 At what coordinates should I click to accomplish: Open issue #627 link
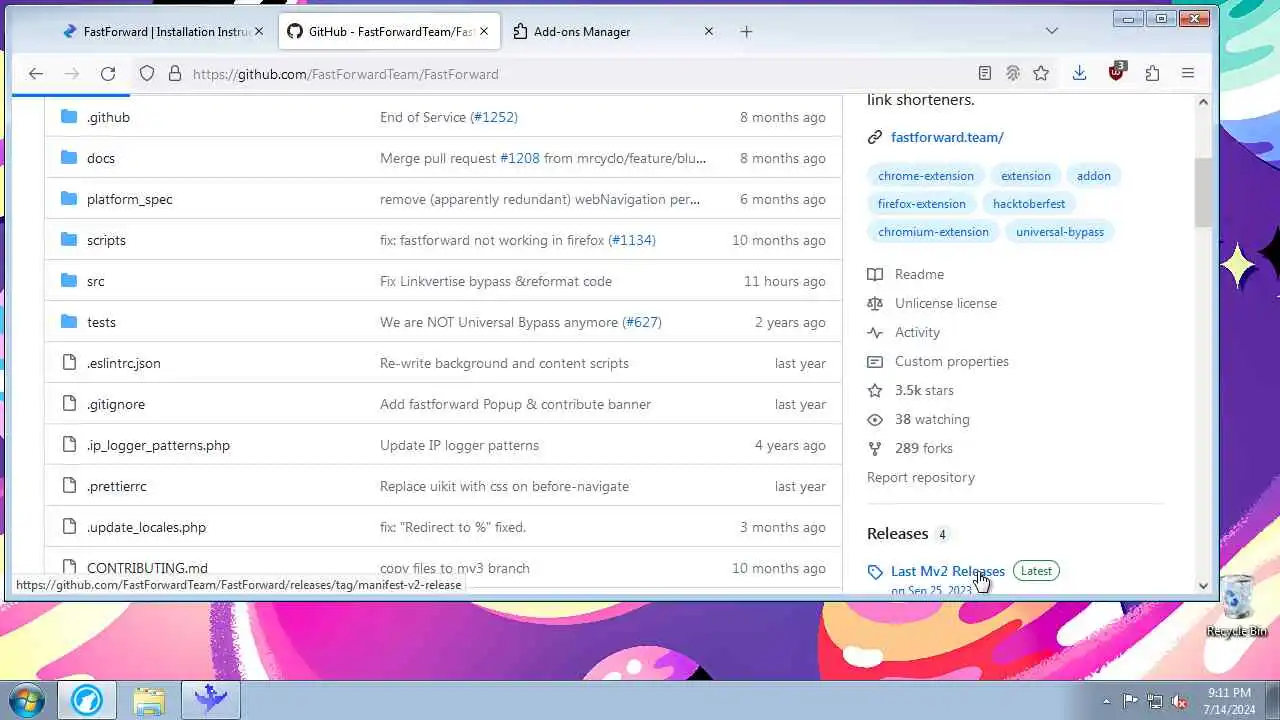(641, 322)
